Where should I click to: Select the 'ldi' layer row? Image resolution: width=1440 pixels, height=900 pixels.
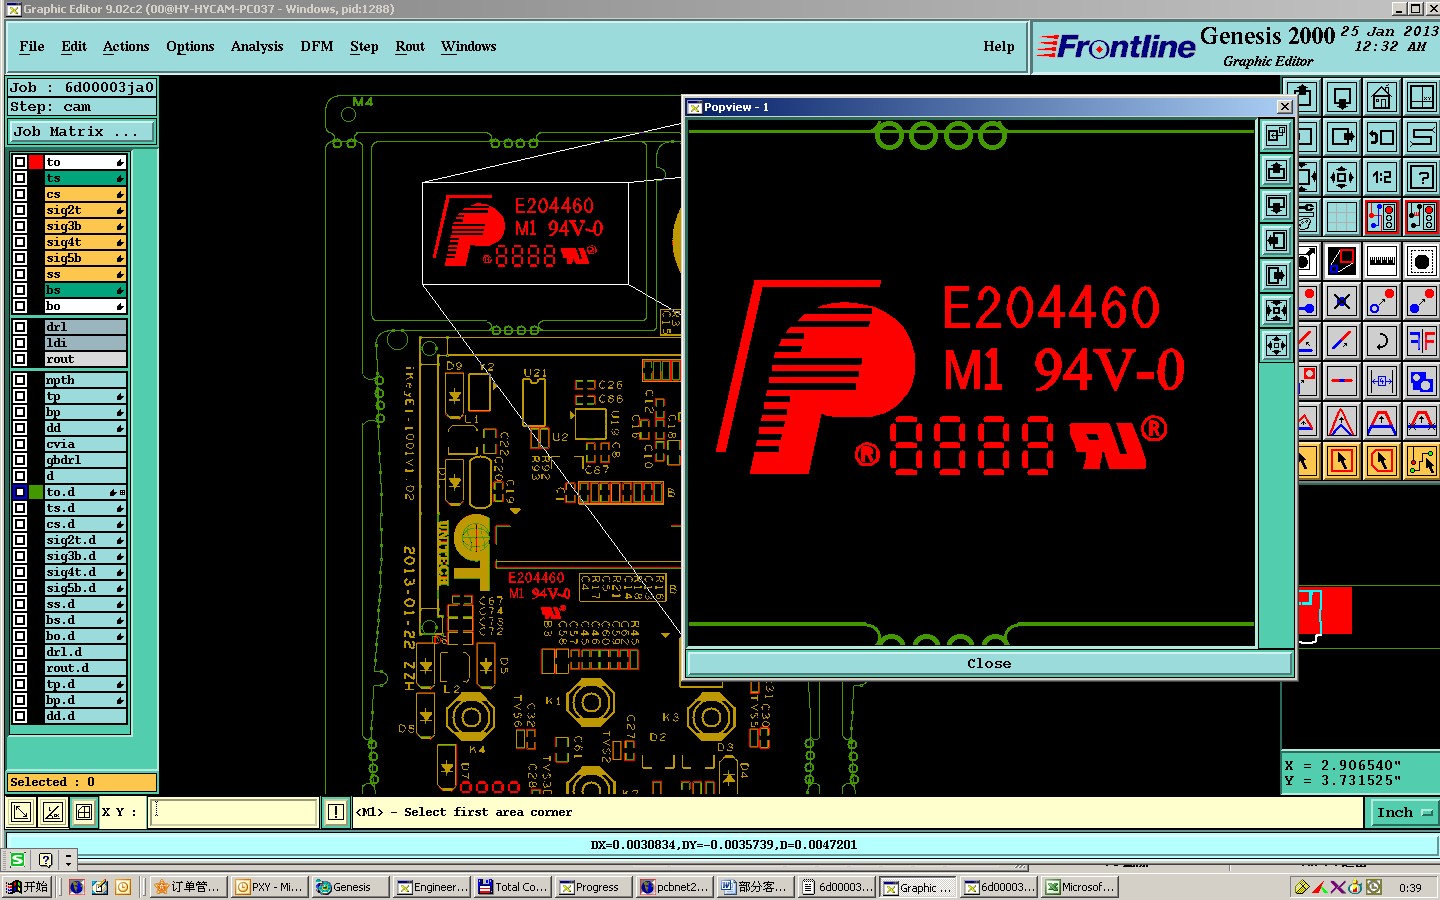pos(85,343)
